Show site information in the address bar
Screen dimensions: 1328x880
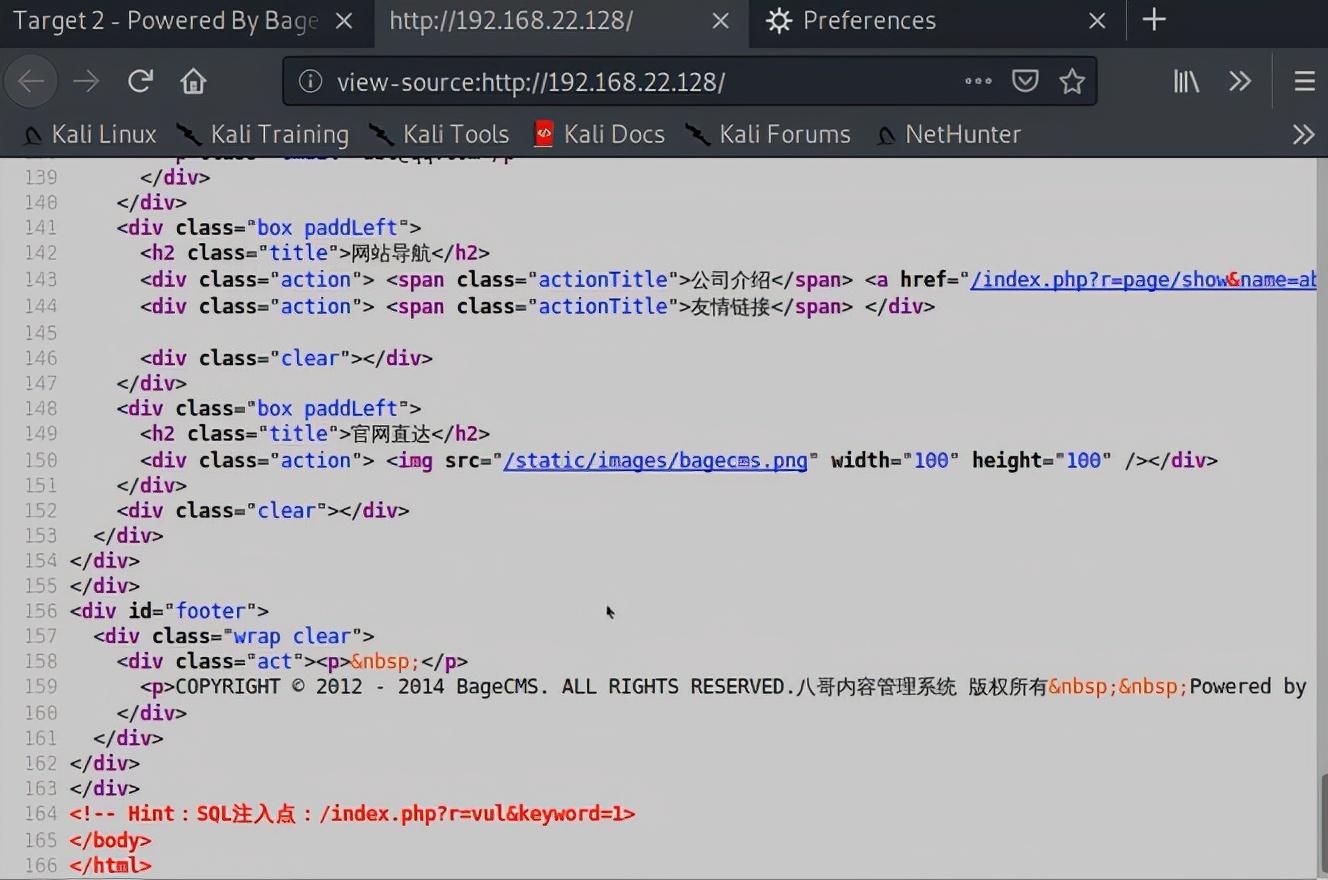click(x=311, y=81)
